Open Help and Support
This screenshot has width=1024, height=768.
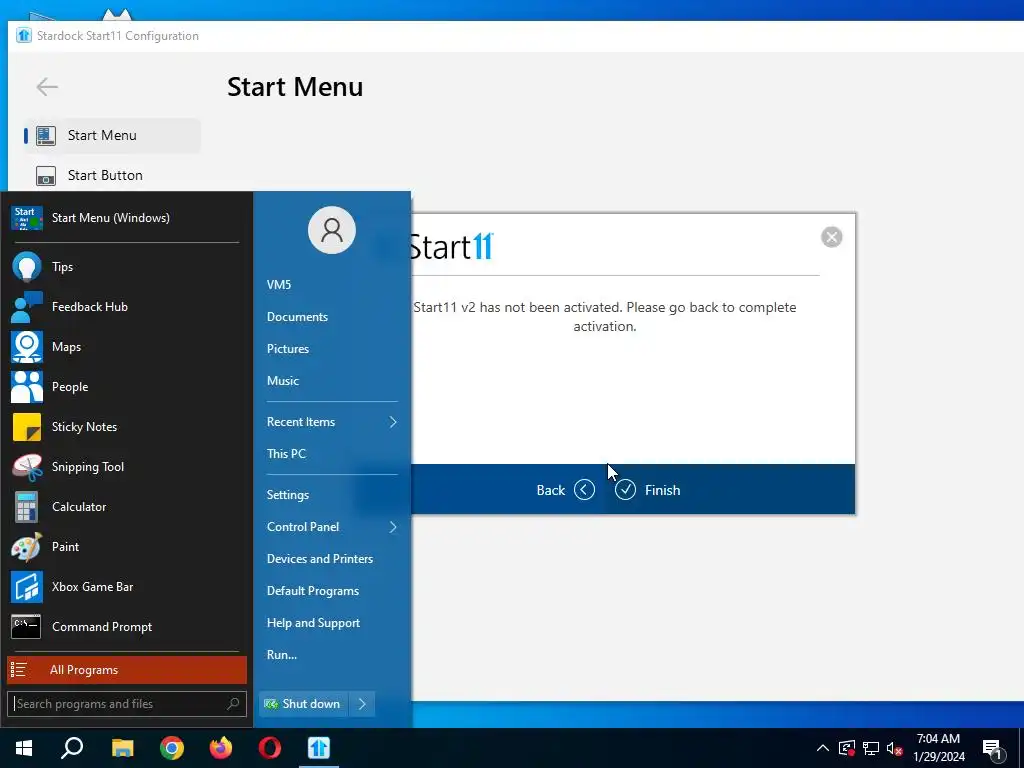tap(313, 623)
